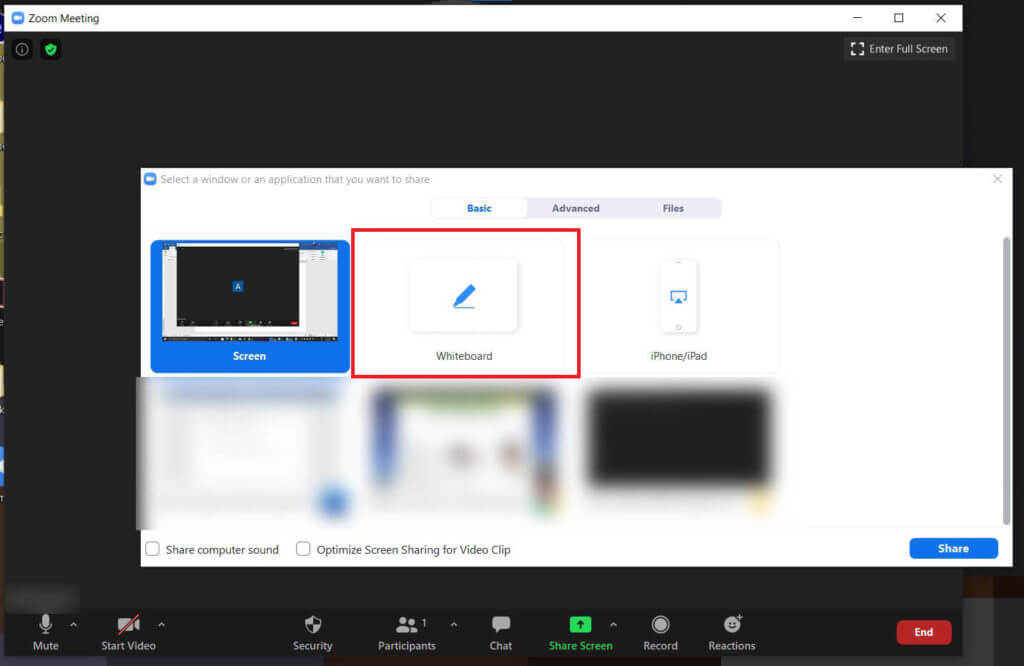Mute the microphone
Image resolution: width=1024 pixels, height=666 pixels.
pyautogui.click(x=46, y=632)
